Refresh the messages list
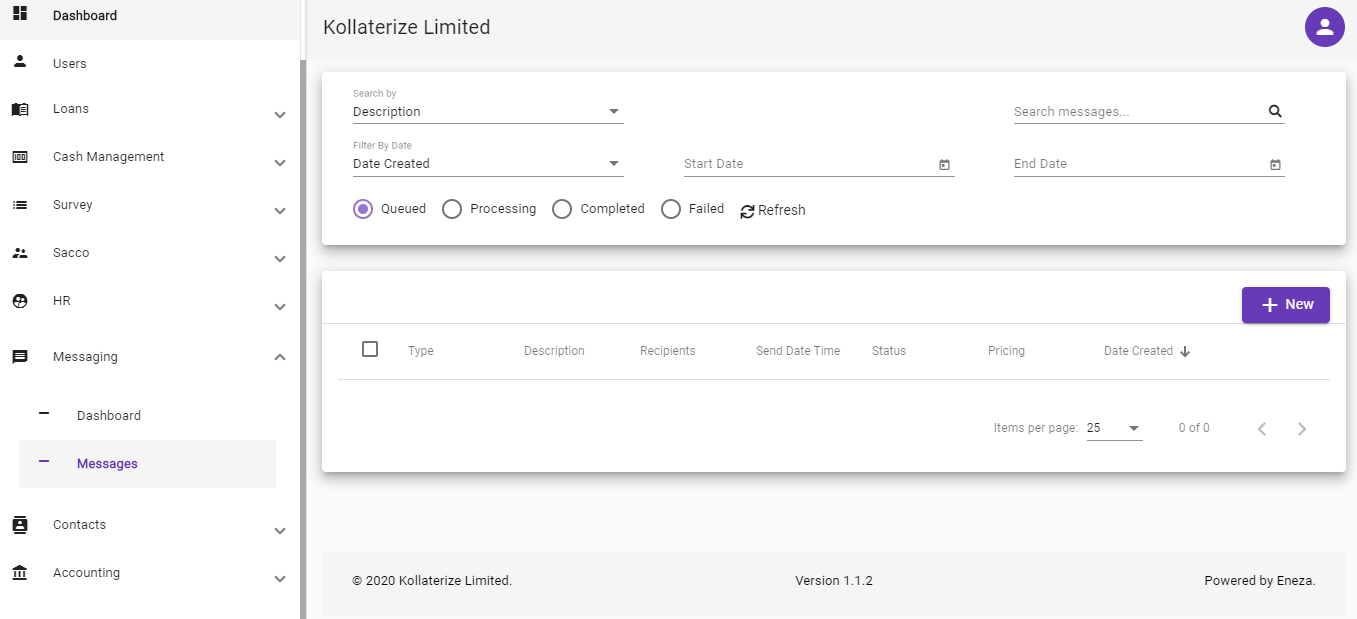This screenshot has height=619, width=1357. 773,210
